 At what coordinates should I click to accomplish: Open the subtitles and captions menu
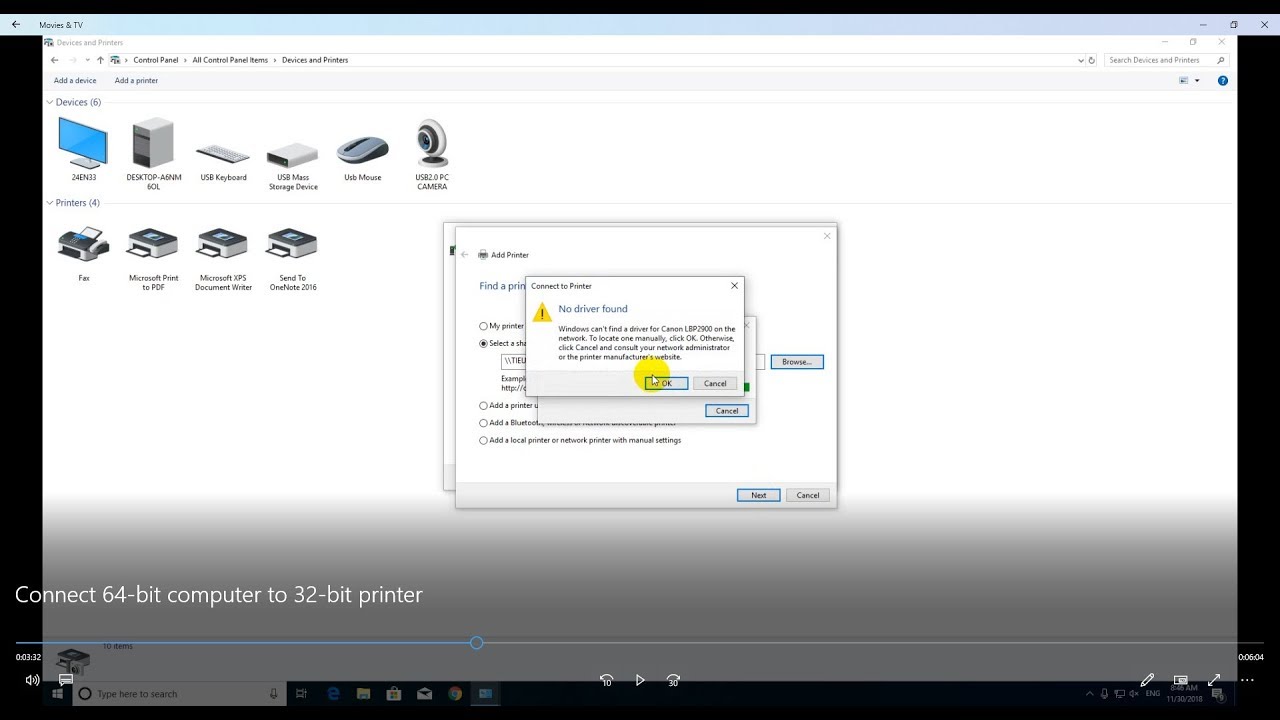click(x=66, y=680)
